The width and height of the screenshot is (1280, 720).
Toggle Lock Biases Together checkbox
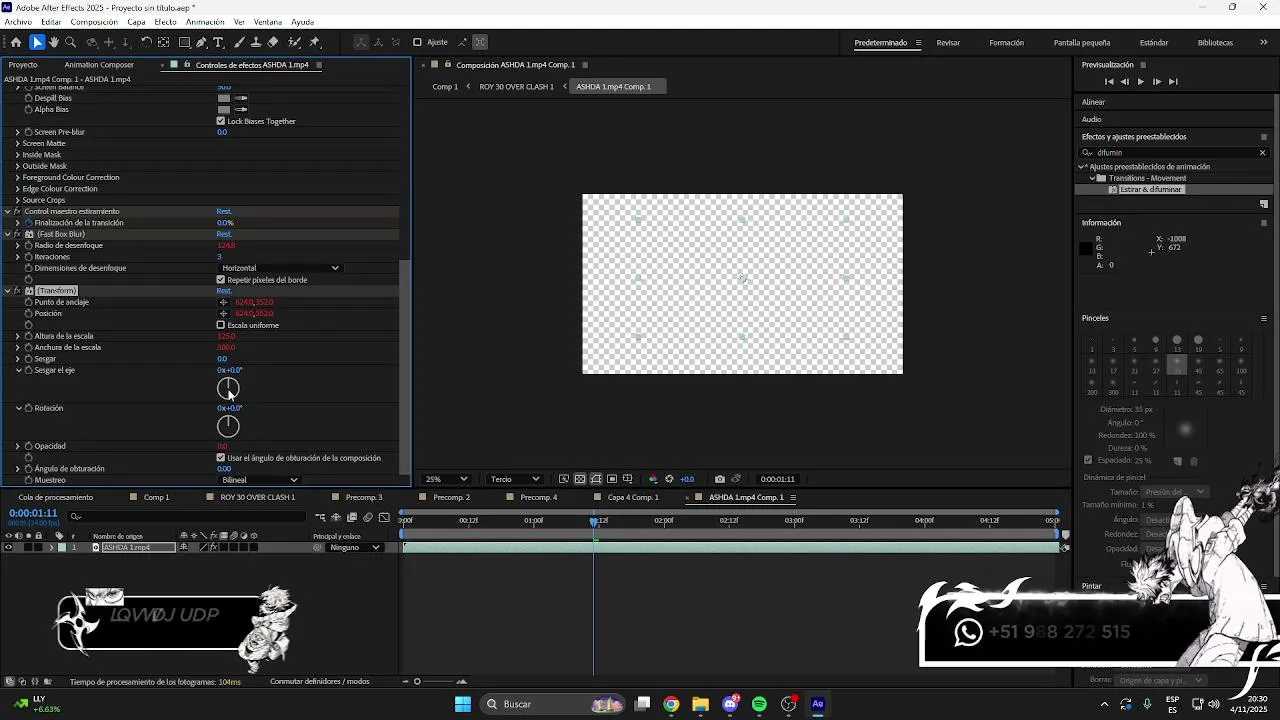[221, 121]
